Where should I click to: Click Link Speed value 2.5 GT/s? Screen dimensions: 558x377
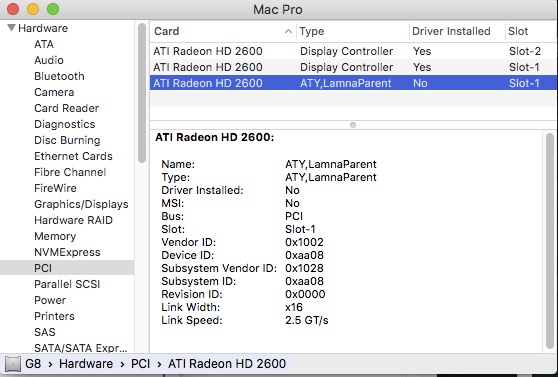pos(306,320)
